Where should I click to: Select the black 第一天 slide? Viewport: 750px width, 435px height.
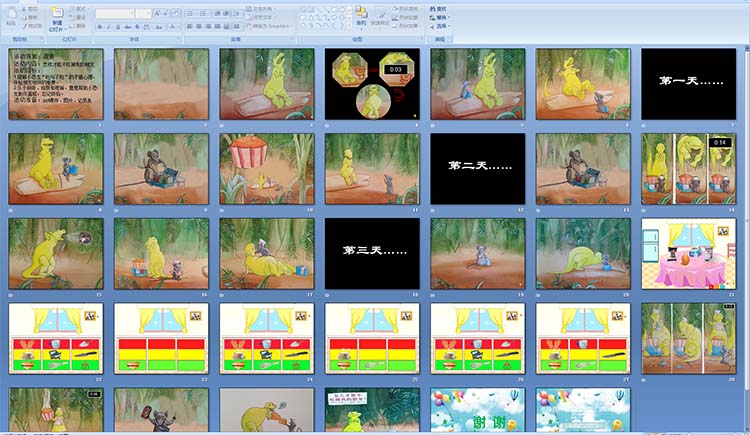tap(688, 84)
